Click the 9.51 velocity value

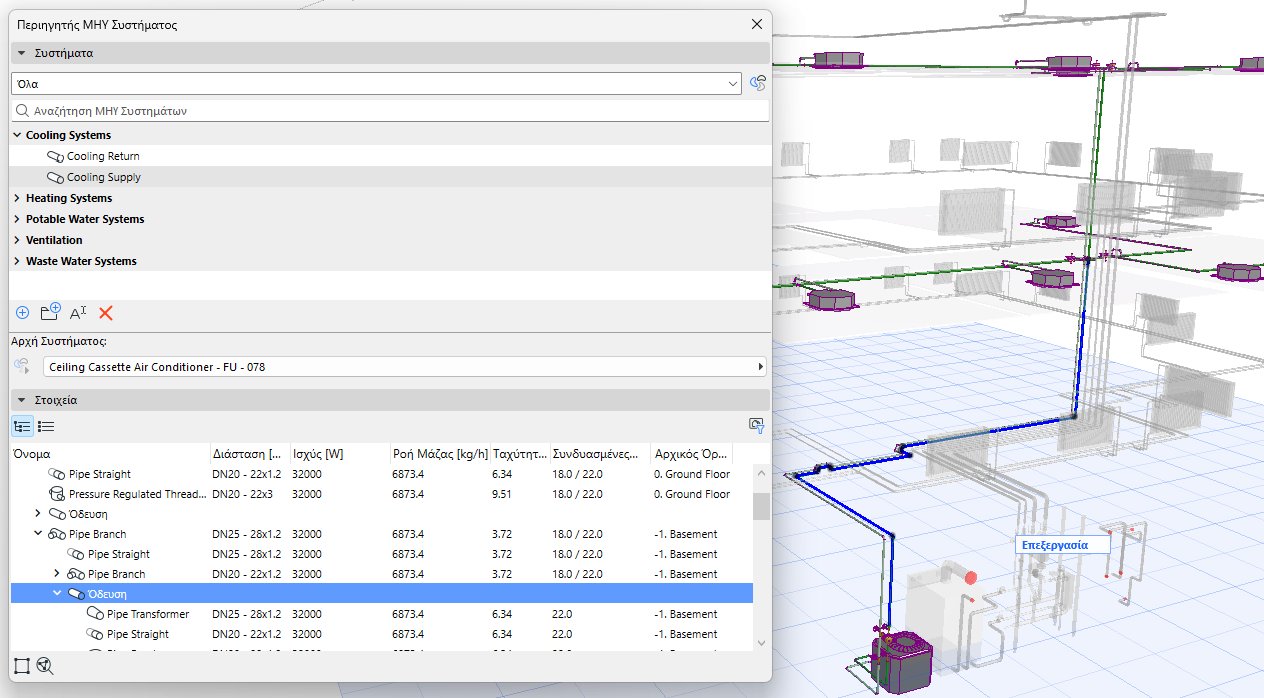click(502, 494)
